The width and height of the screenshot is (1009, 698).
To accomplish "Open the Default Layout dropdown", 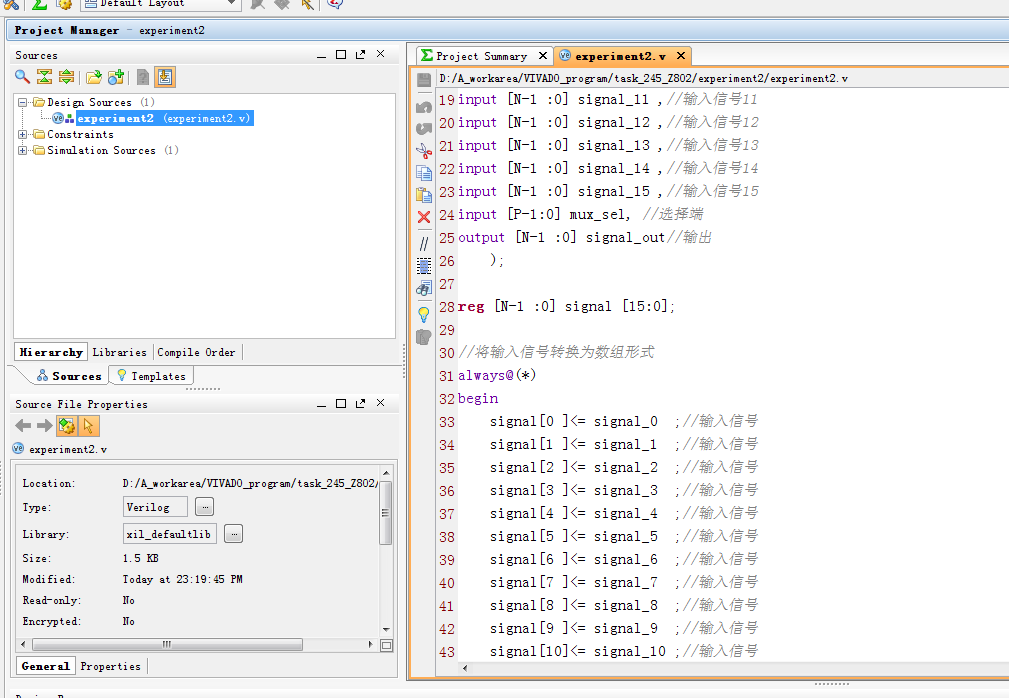I will 161,4.
